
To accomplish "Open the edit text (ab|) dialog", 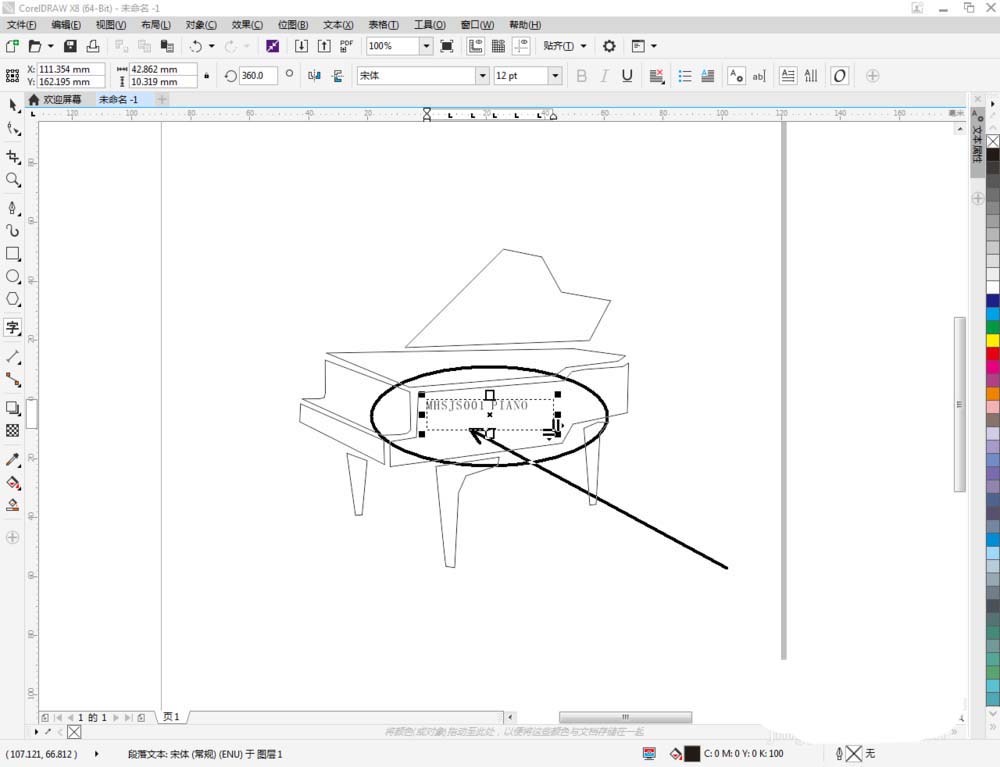I will click(759, 76).
